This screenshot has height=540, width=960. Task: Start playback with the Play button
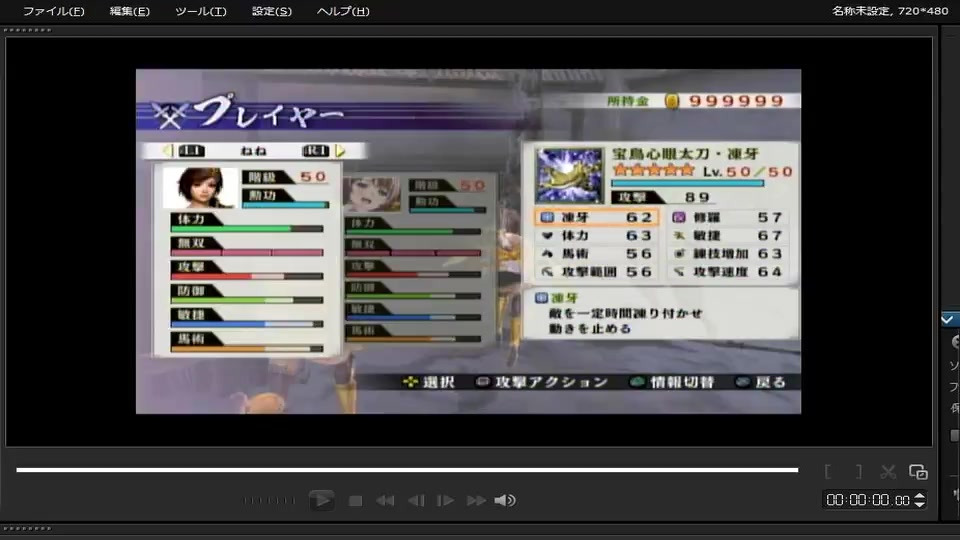click(321, 500)
